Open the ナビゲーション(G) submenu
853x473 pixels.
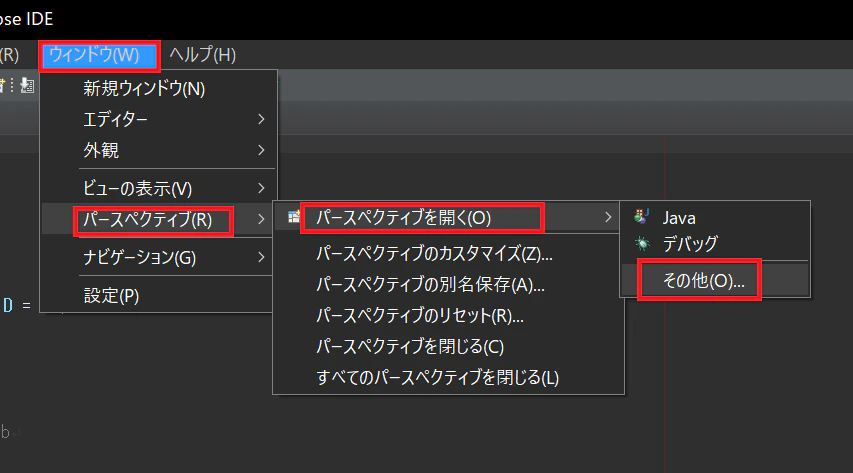(x=158, y=257)
